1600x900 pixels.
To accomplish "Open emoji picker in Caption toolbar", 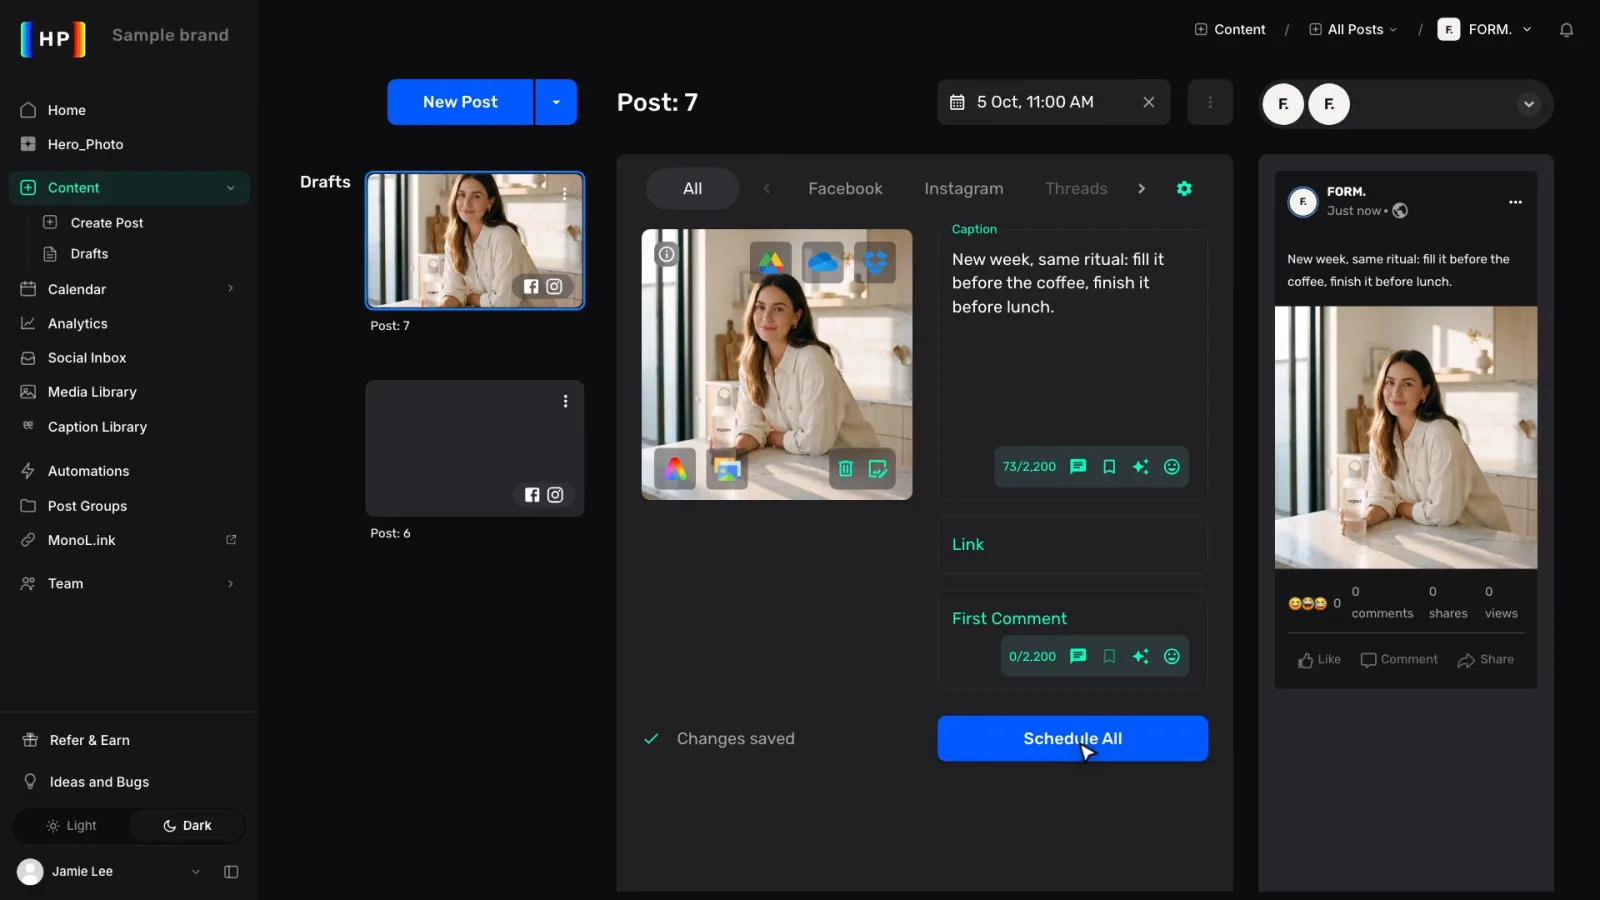I will click(x=1172, y=466).
